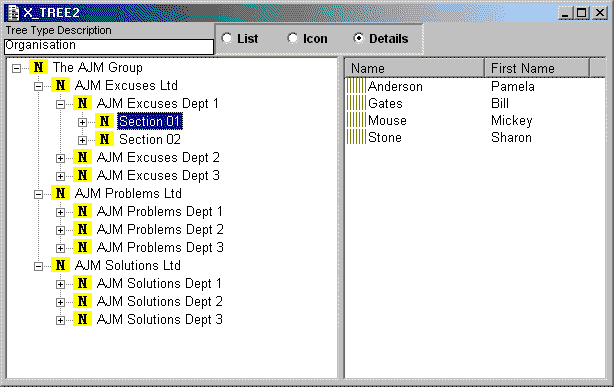This screenshot has width=614, height=387.
Task: Select the Details view radio button
Action: (x=358, y=38)
